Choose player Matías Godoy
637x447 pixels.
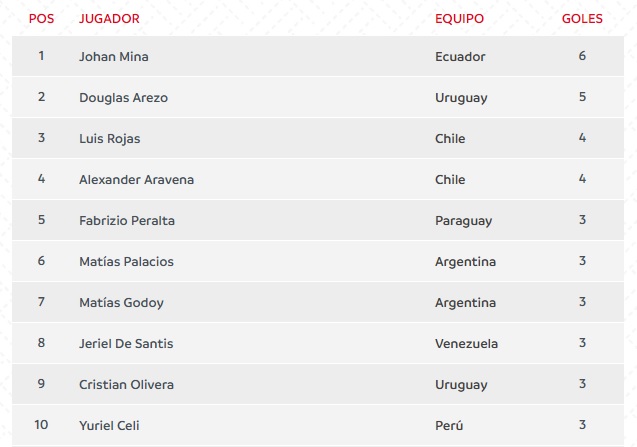[121, 303]
